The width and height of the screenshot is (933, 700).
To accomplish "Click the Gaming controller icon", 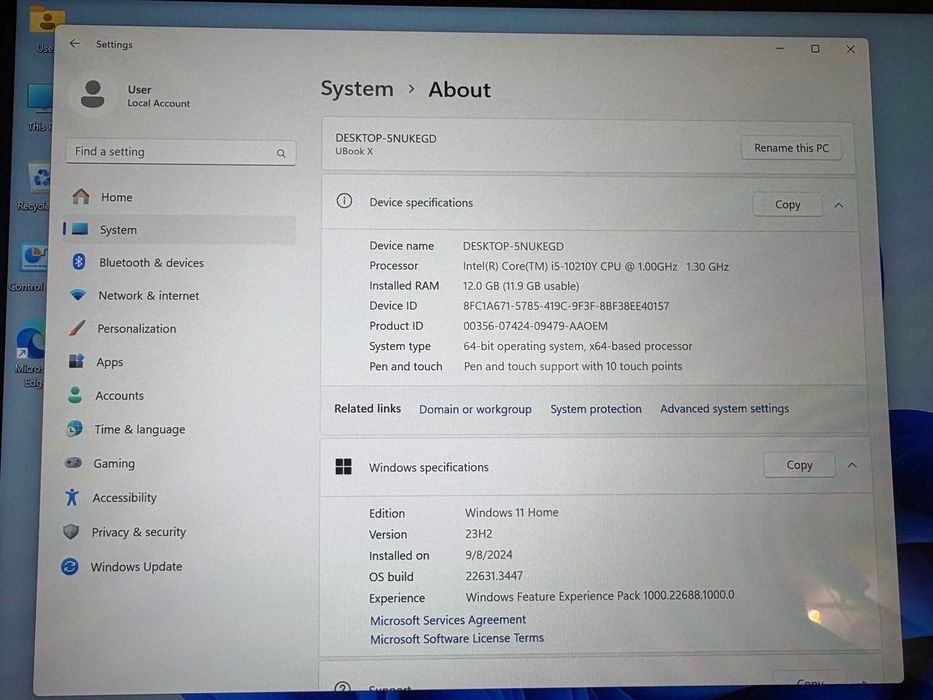I will click(73, 462).
